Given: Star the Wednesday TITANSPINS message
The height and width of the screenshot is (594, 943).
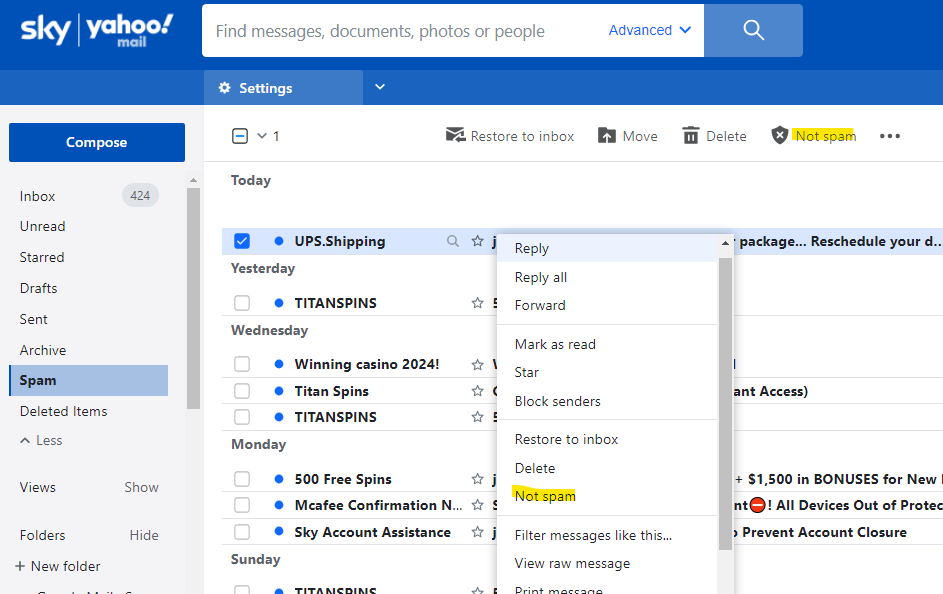Looking at the screenshot, I should pos(478,417).
